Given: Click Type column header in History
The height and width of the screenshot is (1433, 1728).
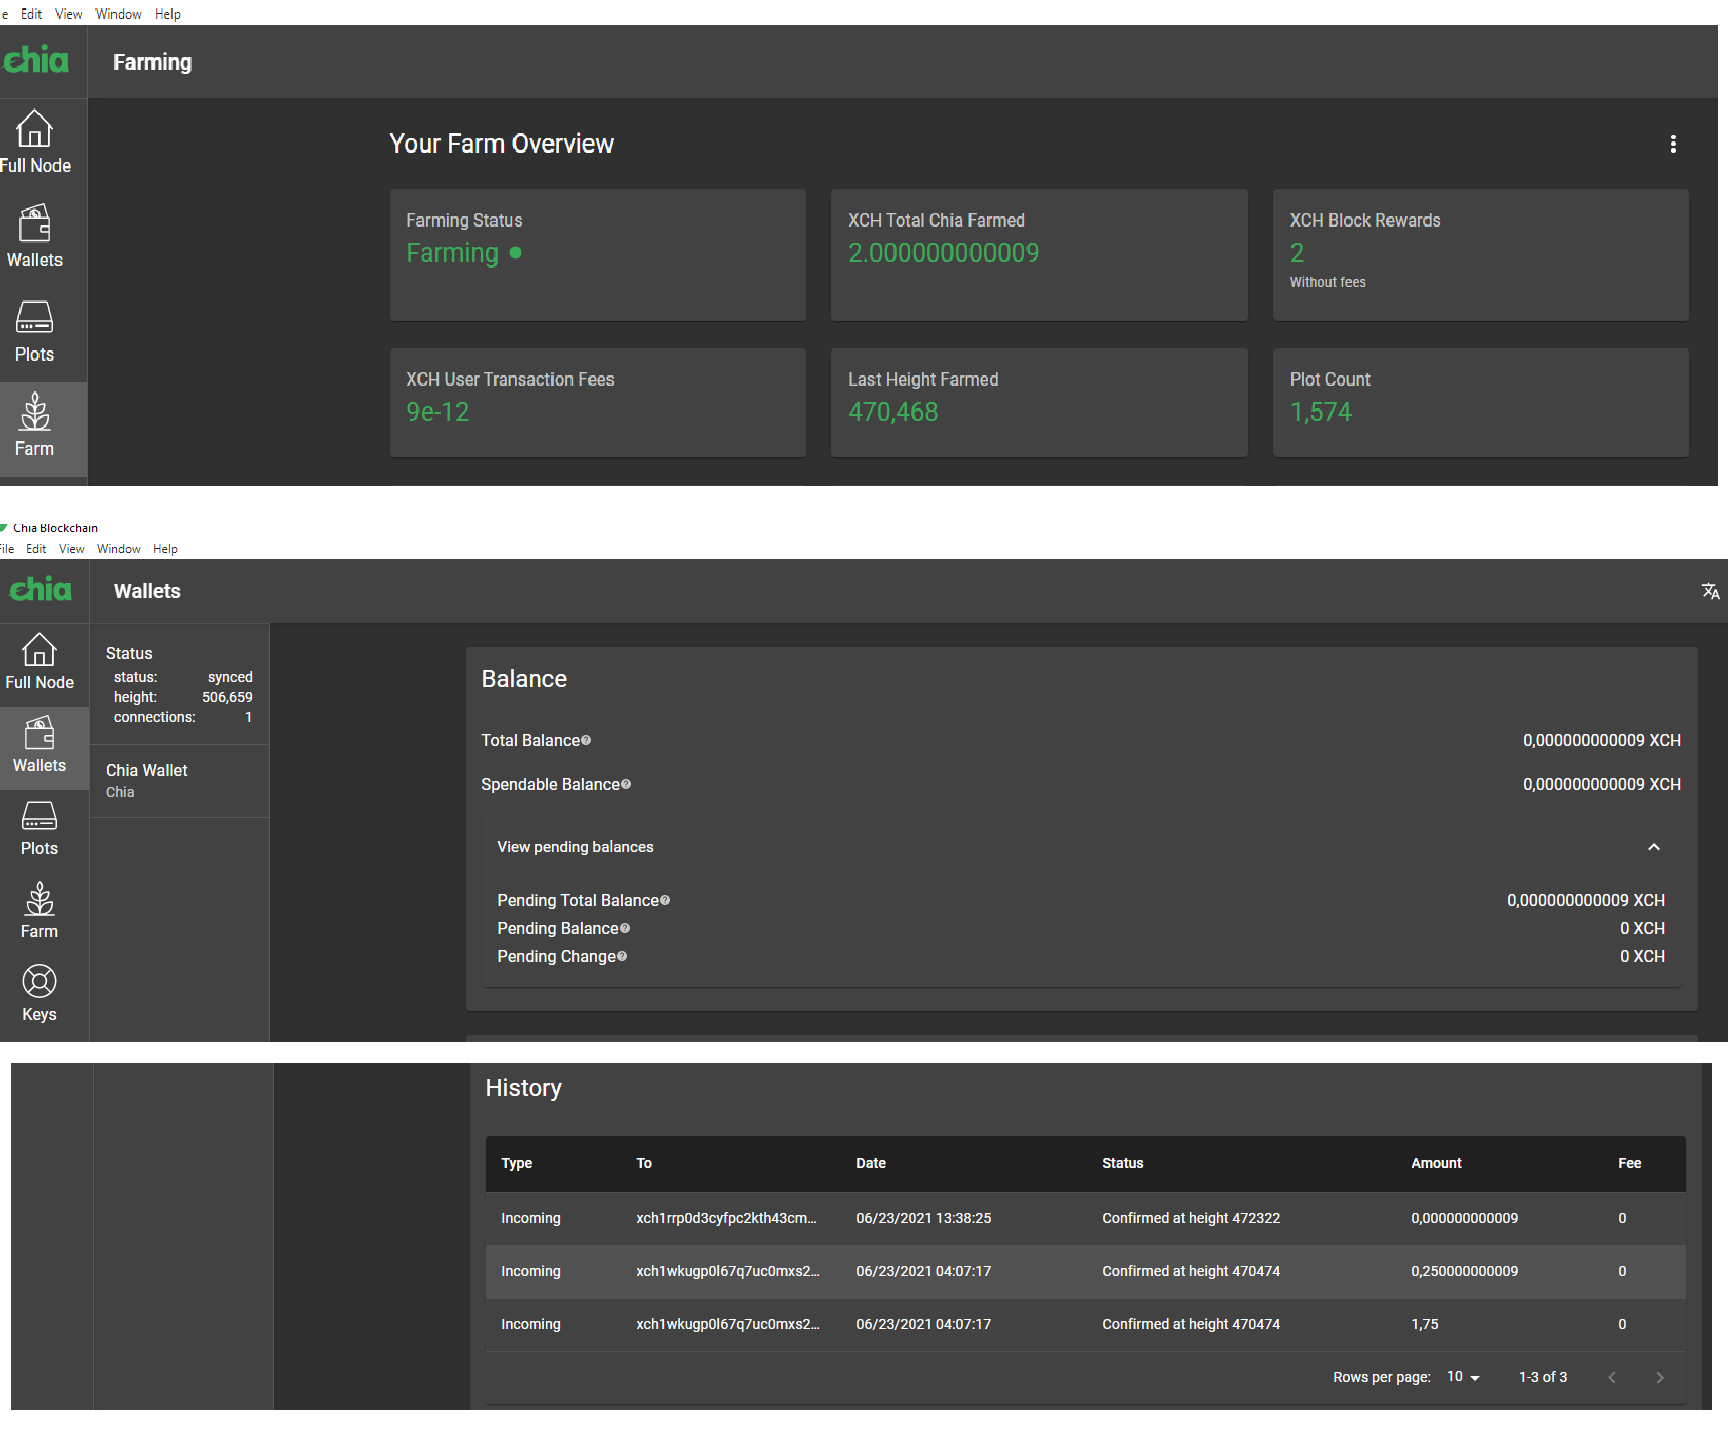Looking at the screenshot, I should [517, 1163].
